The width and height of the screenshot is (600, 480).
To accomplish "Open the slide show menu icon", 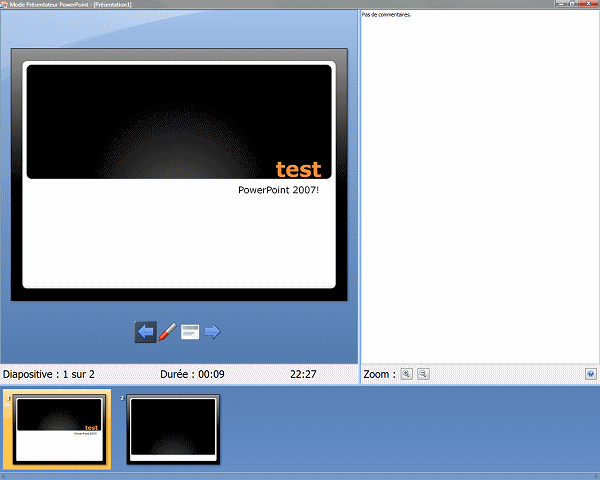I will pos(190,332).
